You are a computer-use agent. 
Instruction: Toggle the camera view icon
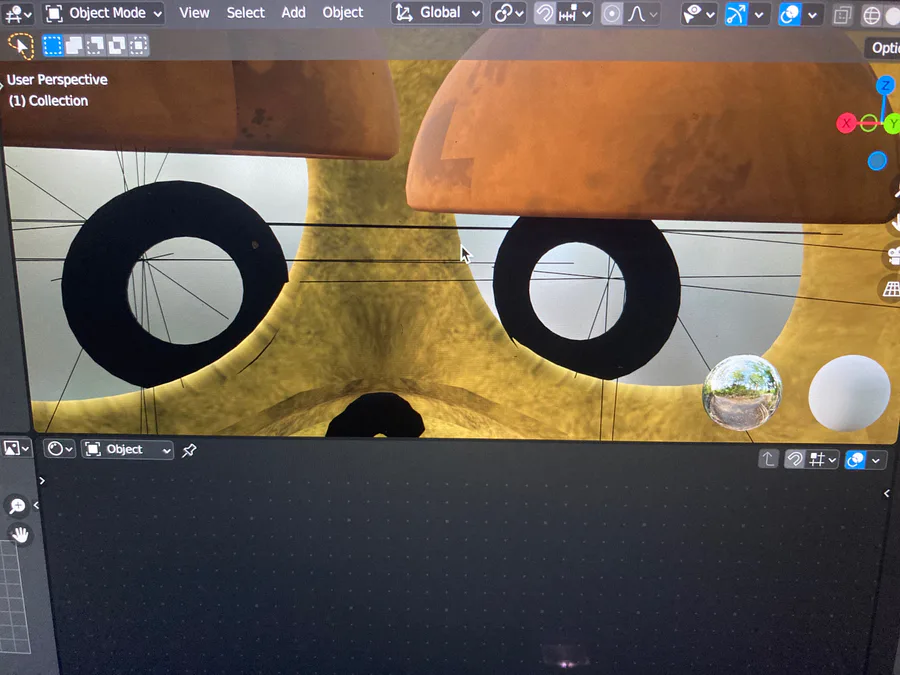pos(893,255)
